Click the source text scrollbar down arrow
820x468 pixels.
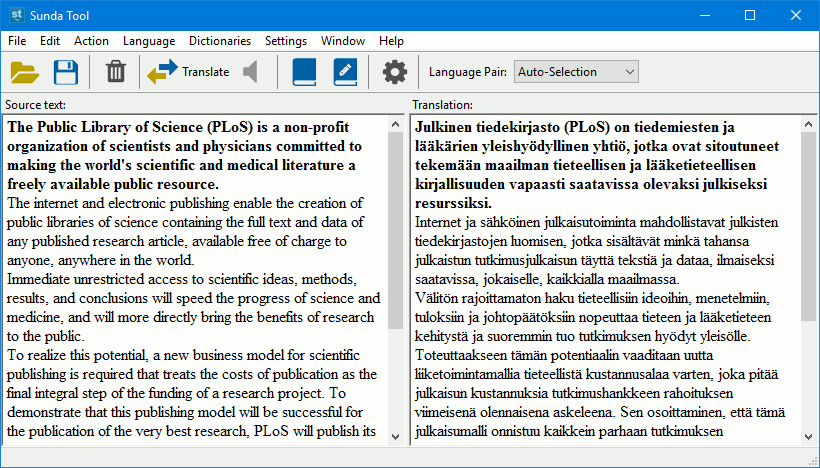click(395, 437)
